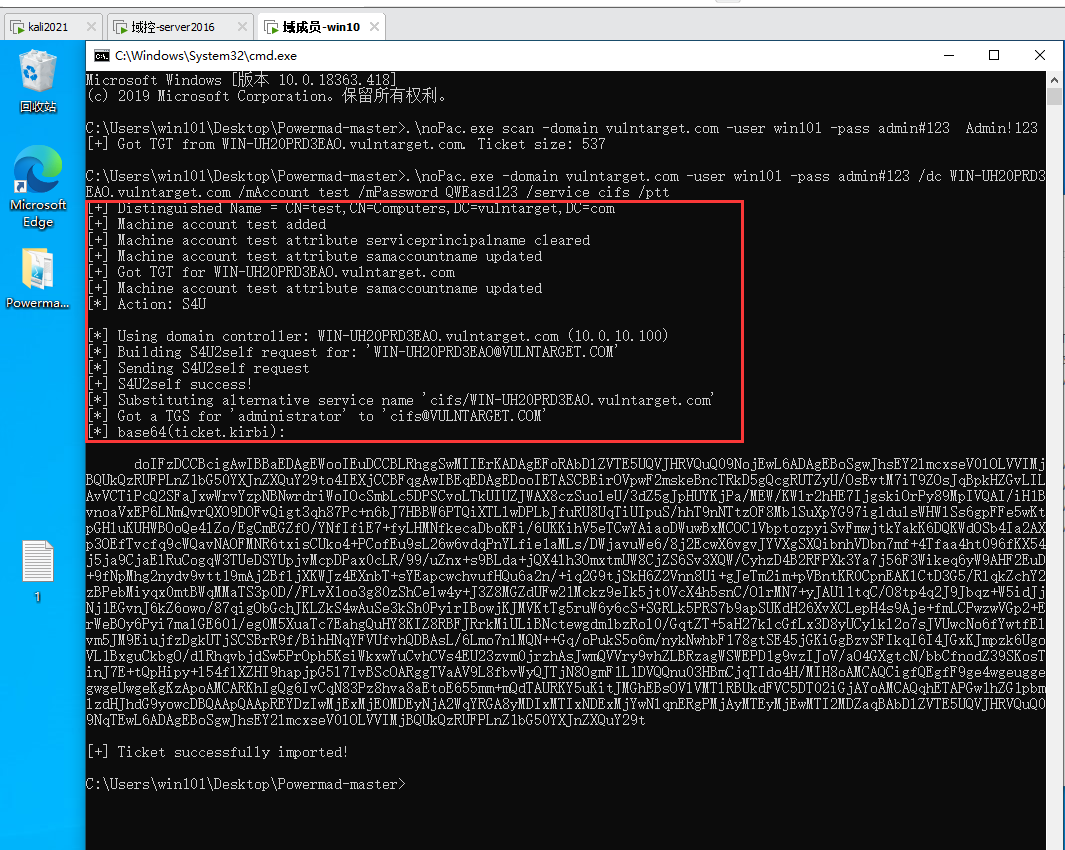Viewport: 1065px width, 850px height.
Task: Click the 'serviceprincipalname cleared' line
Action: point(339,241)
